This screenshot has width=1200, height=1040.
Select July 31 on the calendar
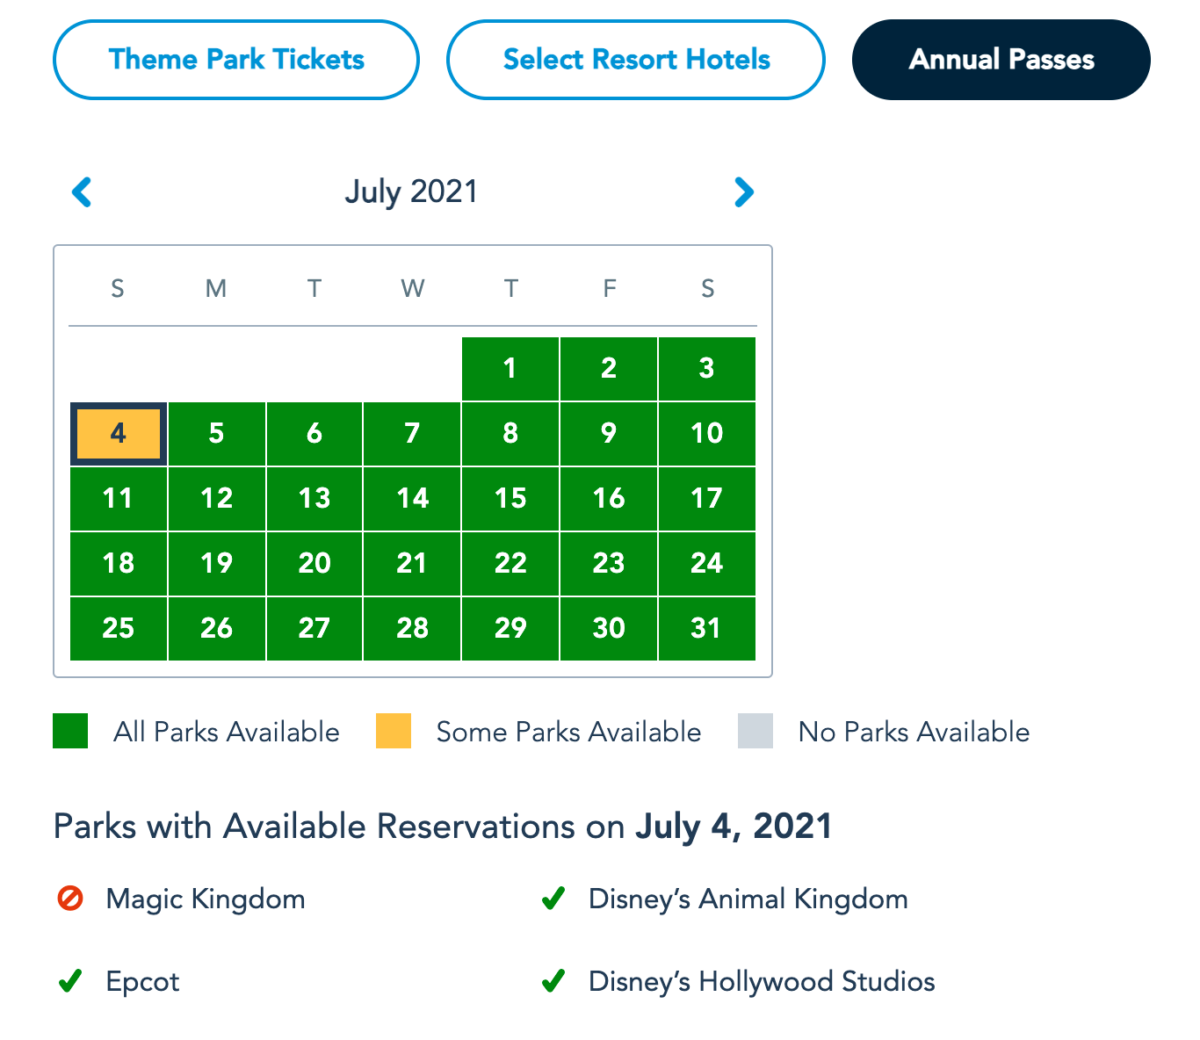[707, 629]
